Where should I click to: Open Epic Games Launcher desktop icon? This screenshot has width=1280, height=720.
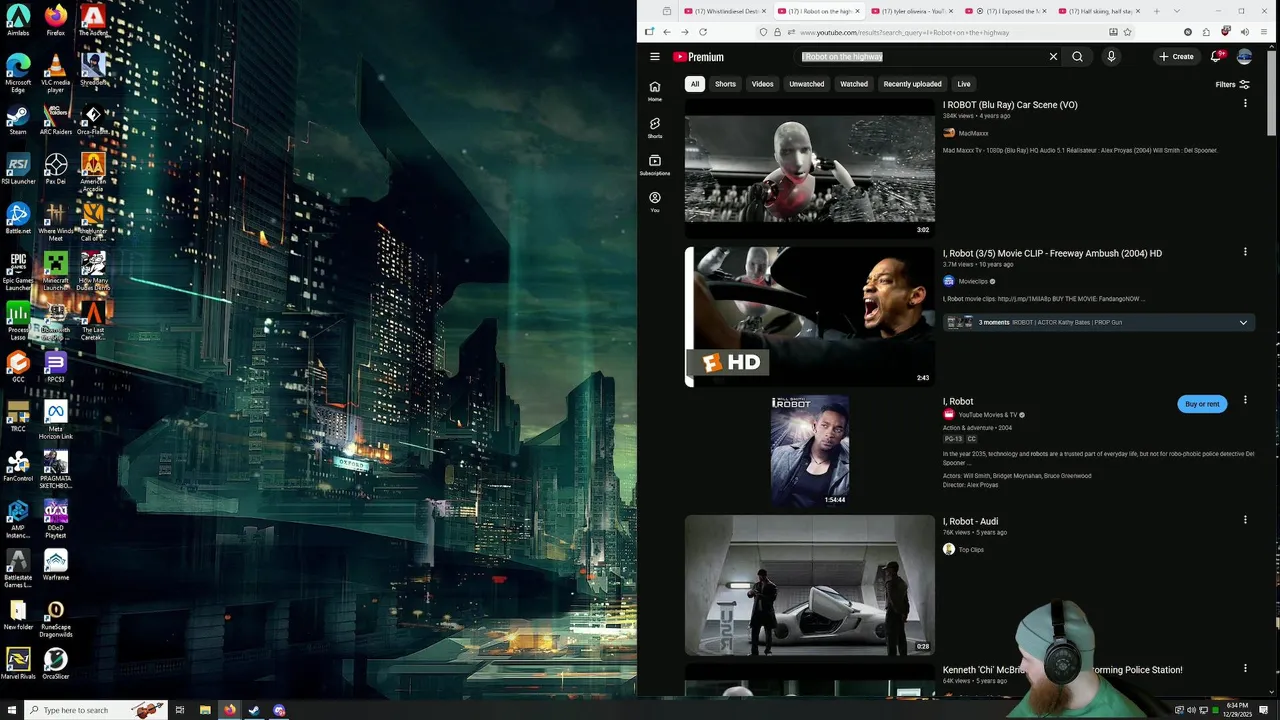[x=18, y=272]
